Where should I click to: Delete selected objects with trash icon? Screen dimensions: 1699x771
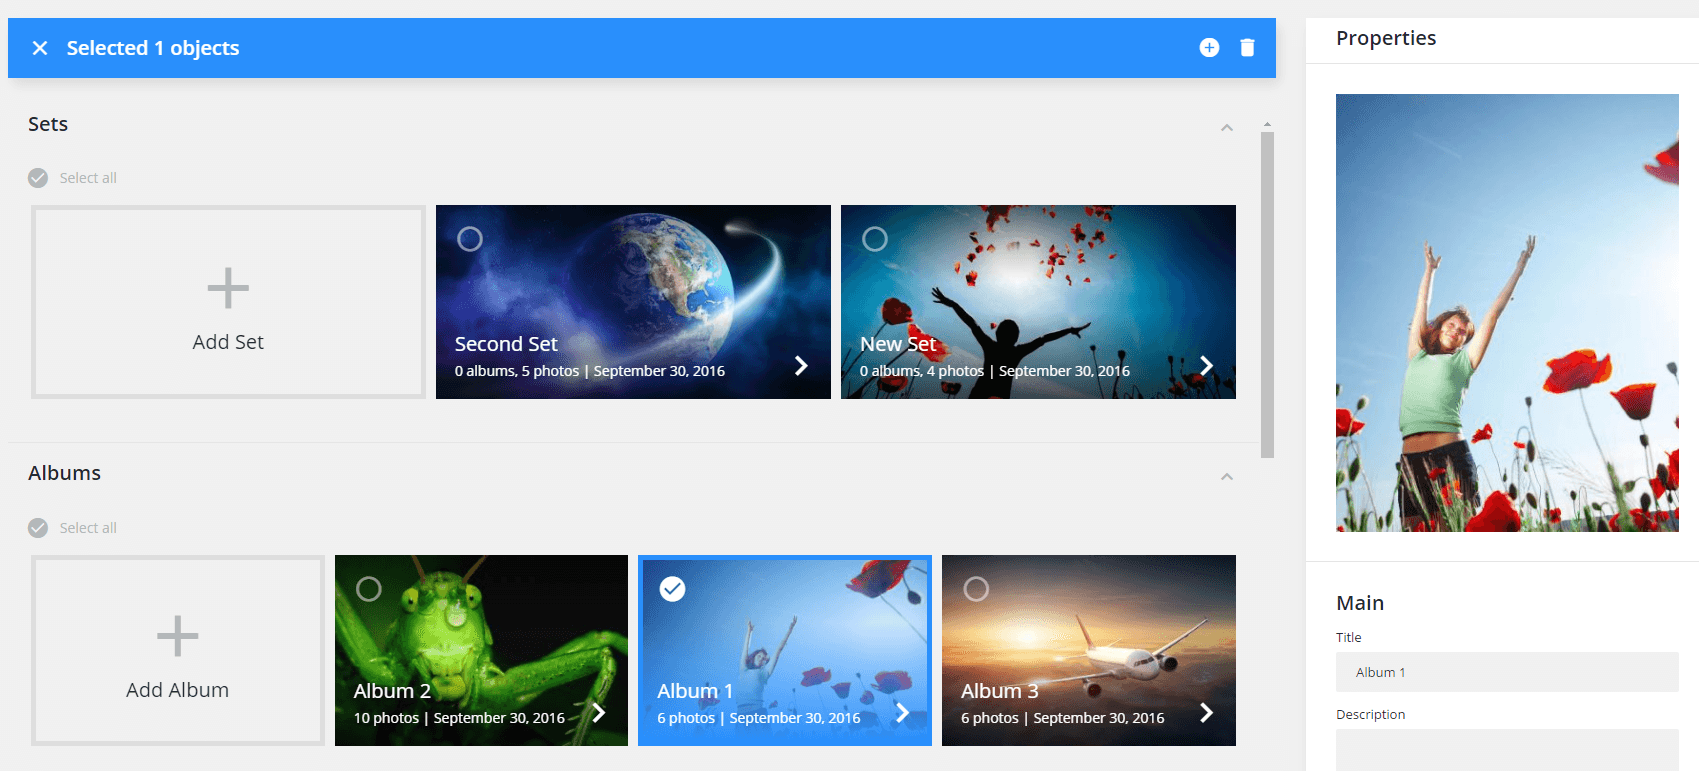click(1247, 48)
